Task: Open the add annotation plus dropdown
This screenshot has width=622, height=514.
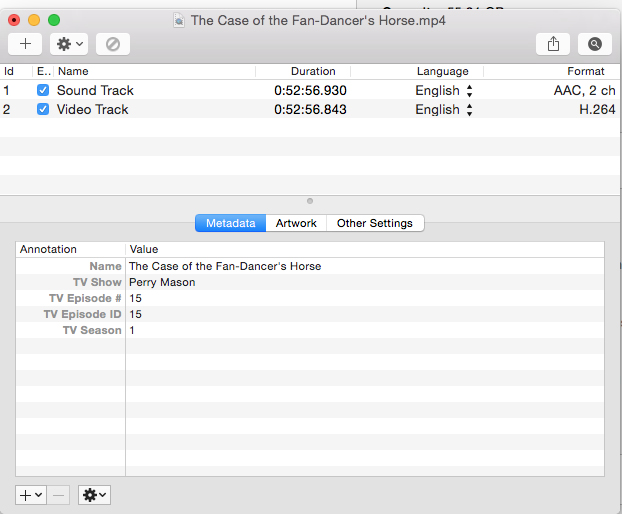Action: (x=31, y=495)
